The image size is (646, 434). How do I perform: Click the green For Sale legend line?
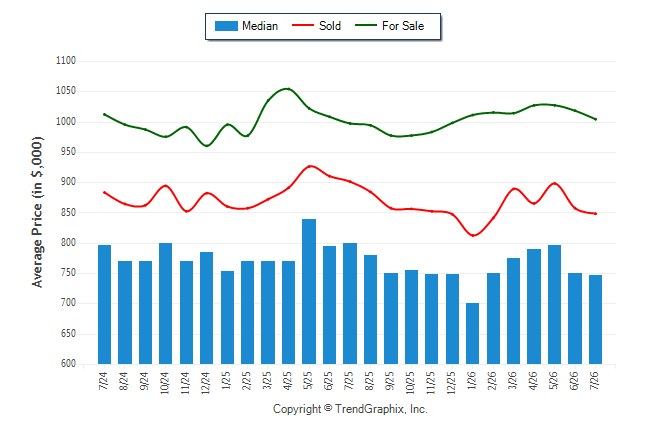point(366,26)
